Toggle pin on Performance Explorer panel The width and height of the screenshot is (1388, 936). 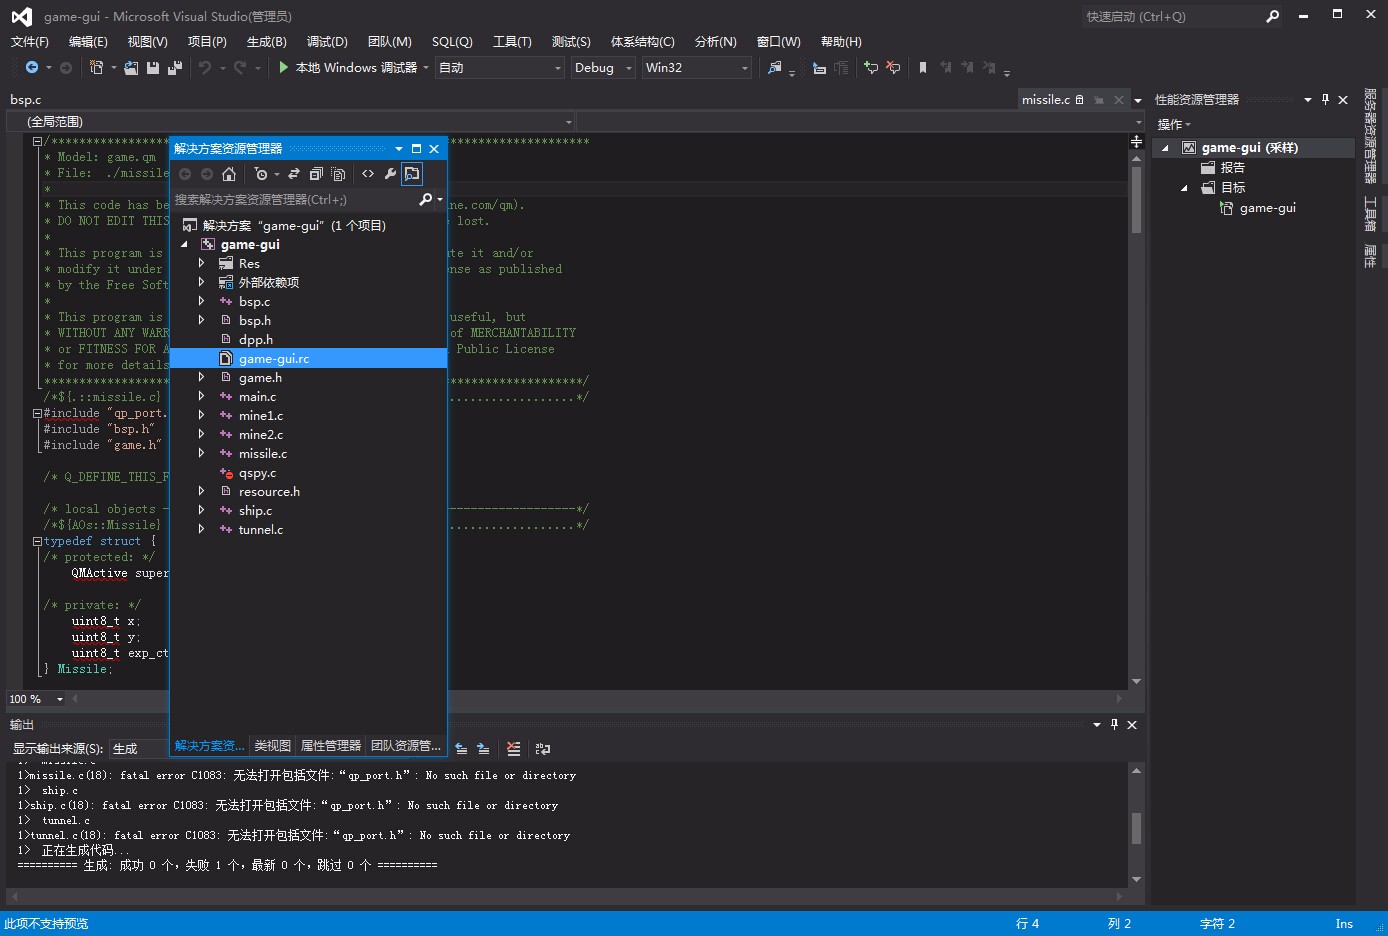click(x=1325, y=100)
